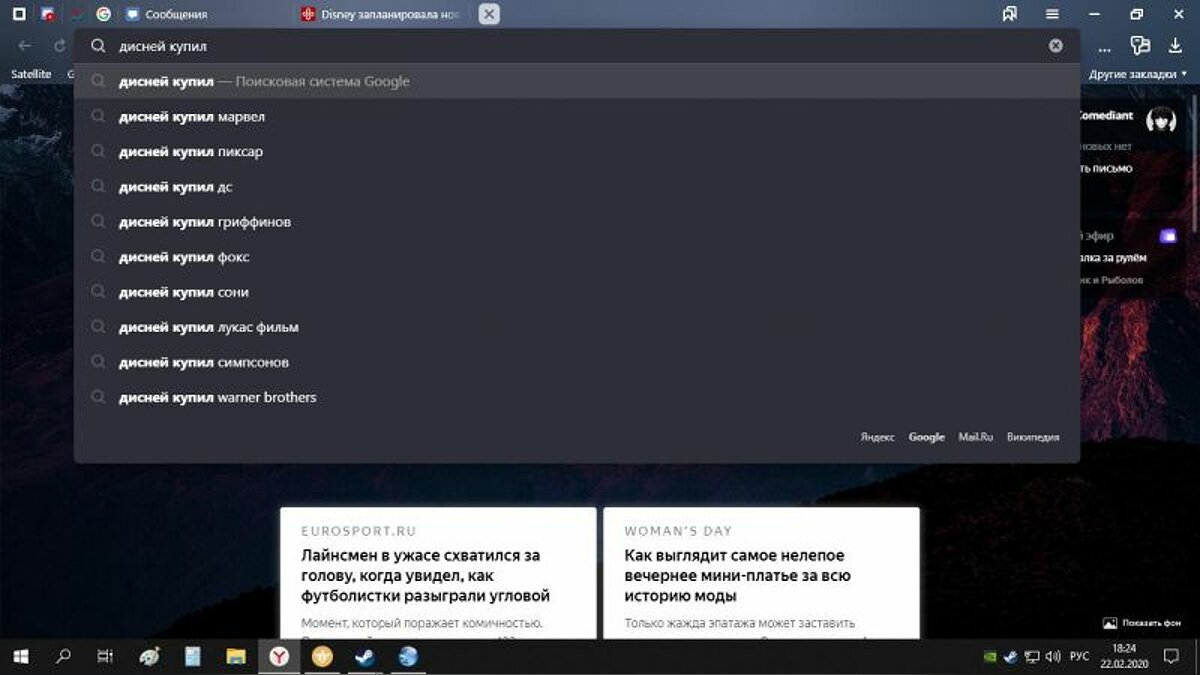Click the pinned Google tab icon
The image size is (1200, 675).
pyautogui.click(x=103, y=14)
